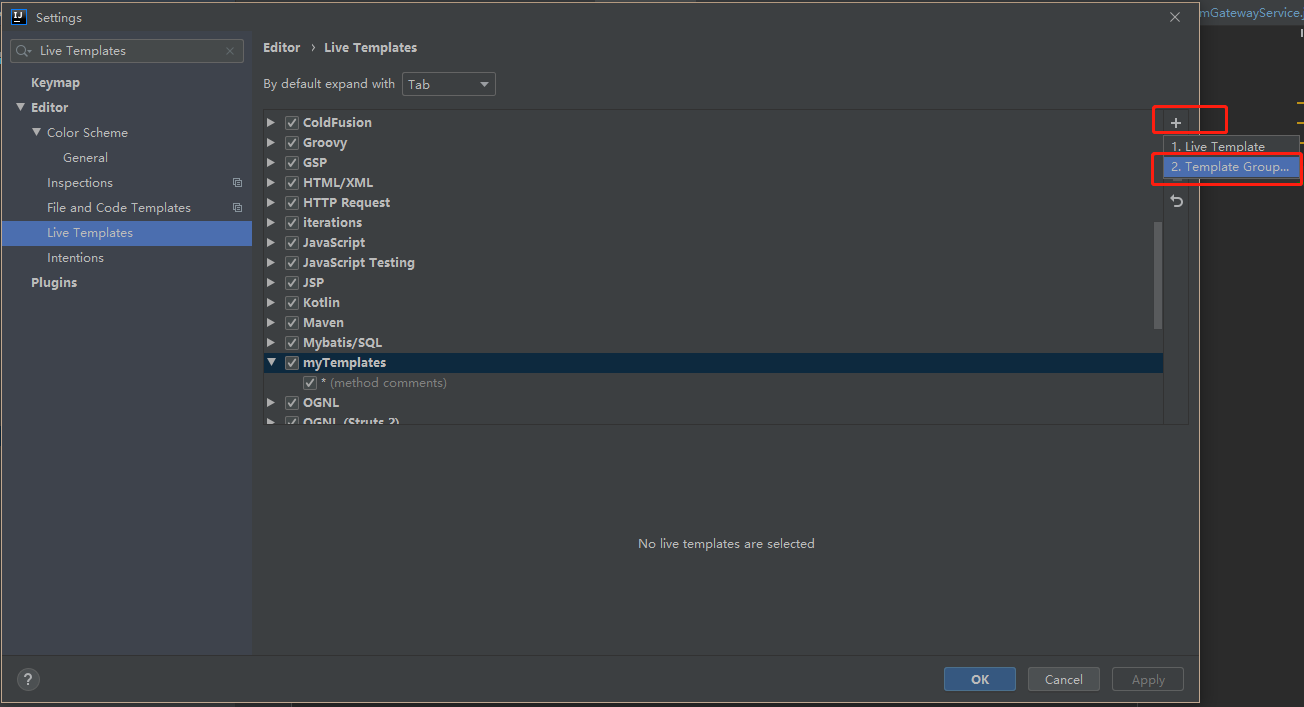
Task: Toggle the JSP group checkbox
Action: (292, 282)
